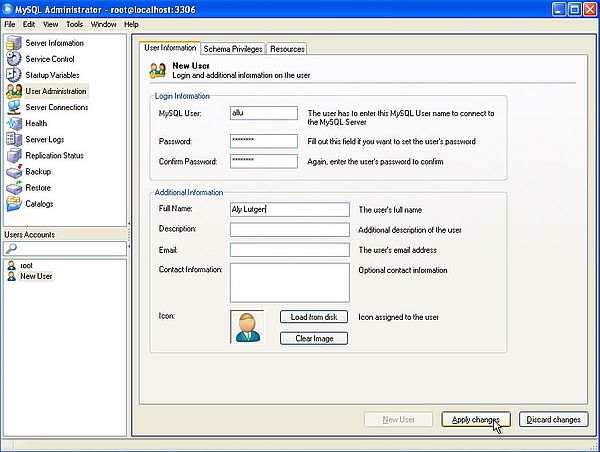Minimize the MySQL Administrator window
Screen dimensions: 600x452
point(559,9)
